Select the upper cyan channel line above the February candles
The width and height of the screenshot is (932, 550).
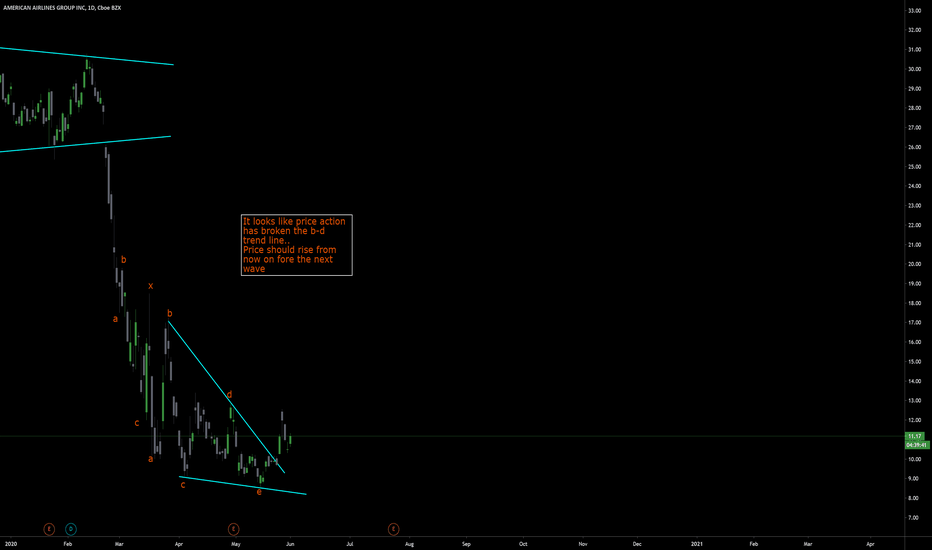[87, 56]
